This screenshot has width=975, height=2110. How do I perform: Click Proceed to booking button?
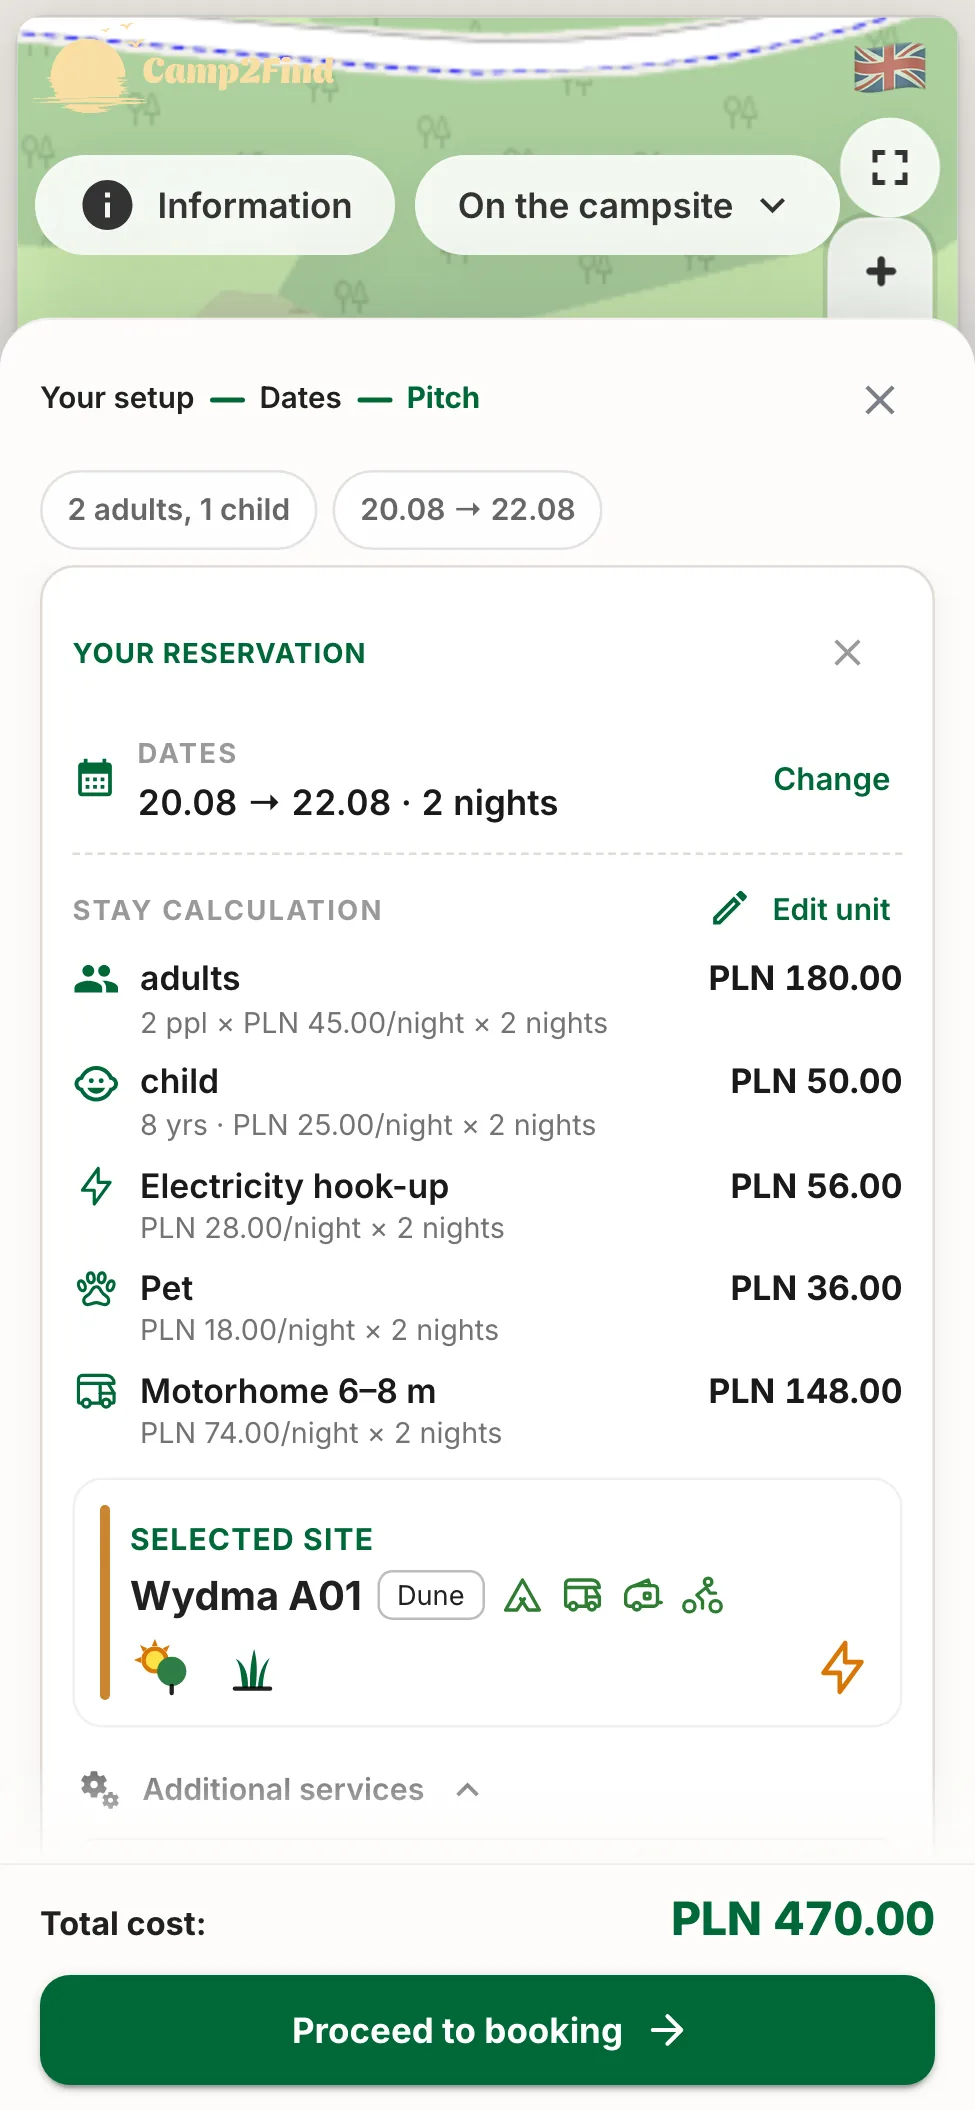coord(487,2030)
